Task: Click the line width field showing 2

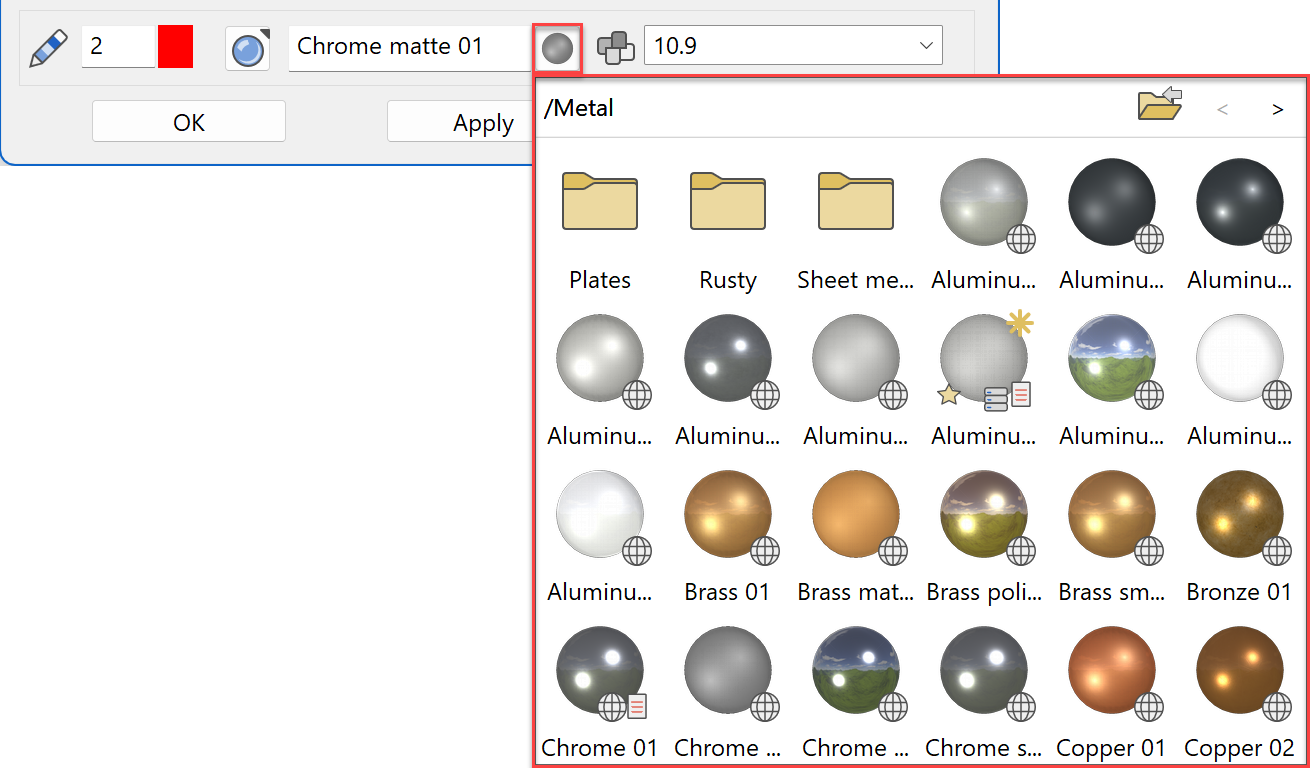Action: 120,46
